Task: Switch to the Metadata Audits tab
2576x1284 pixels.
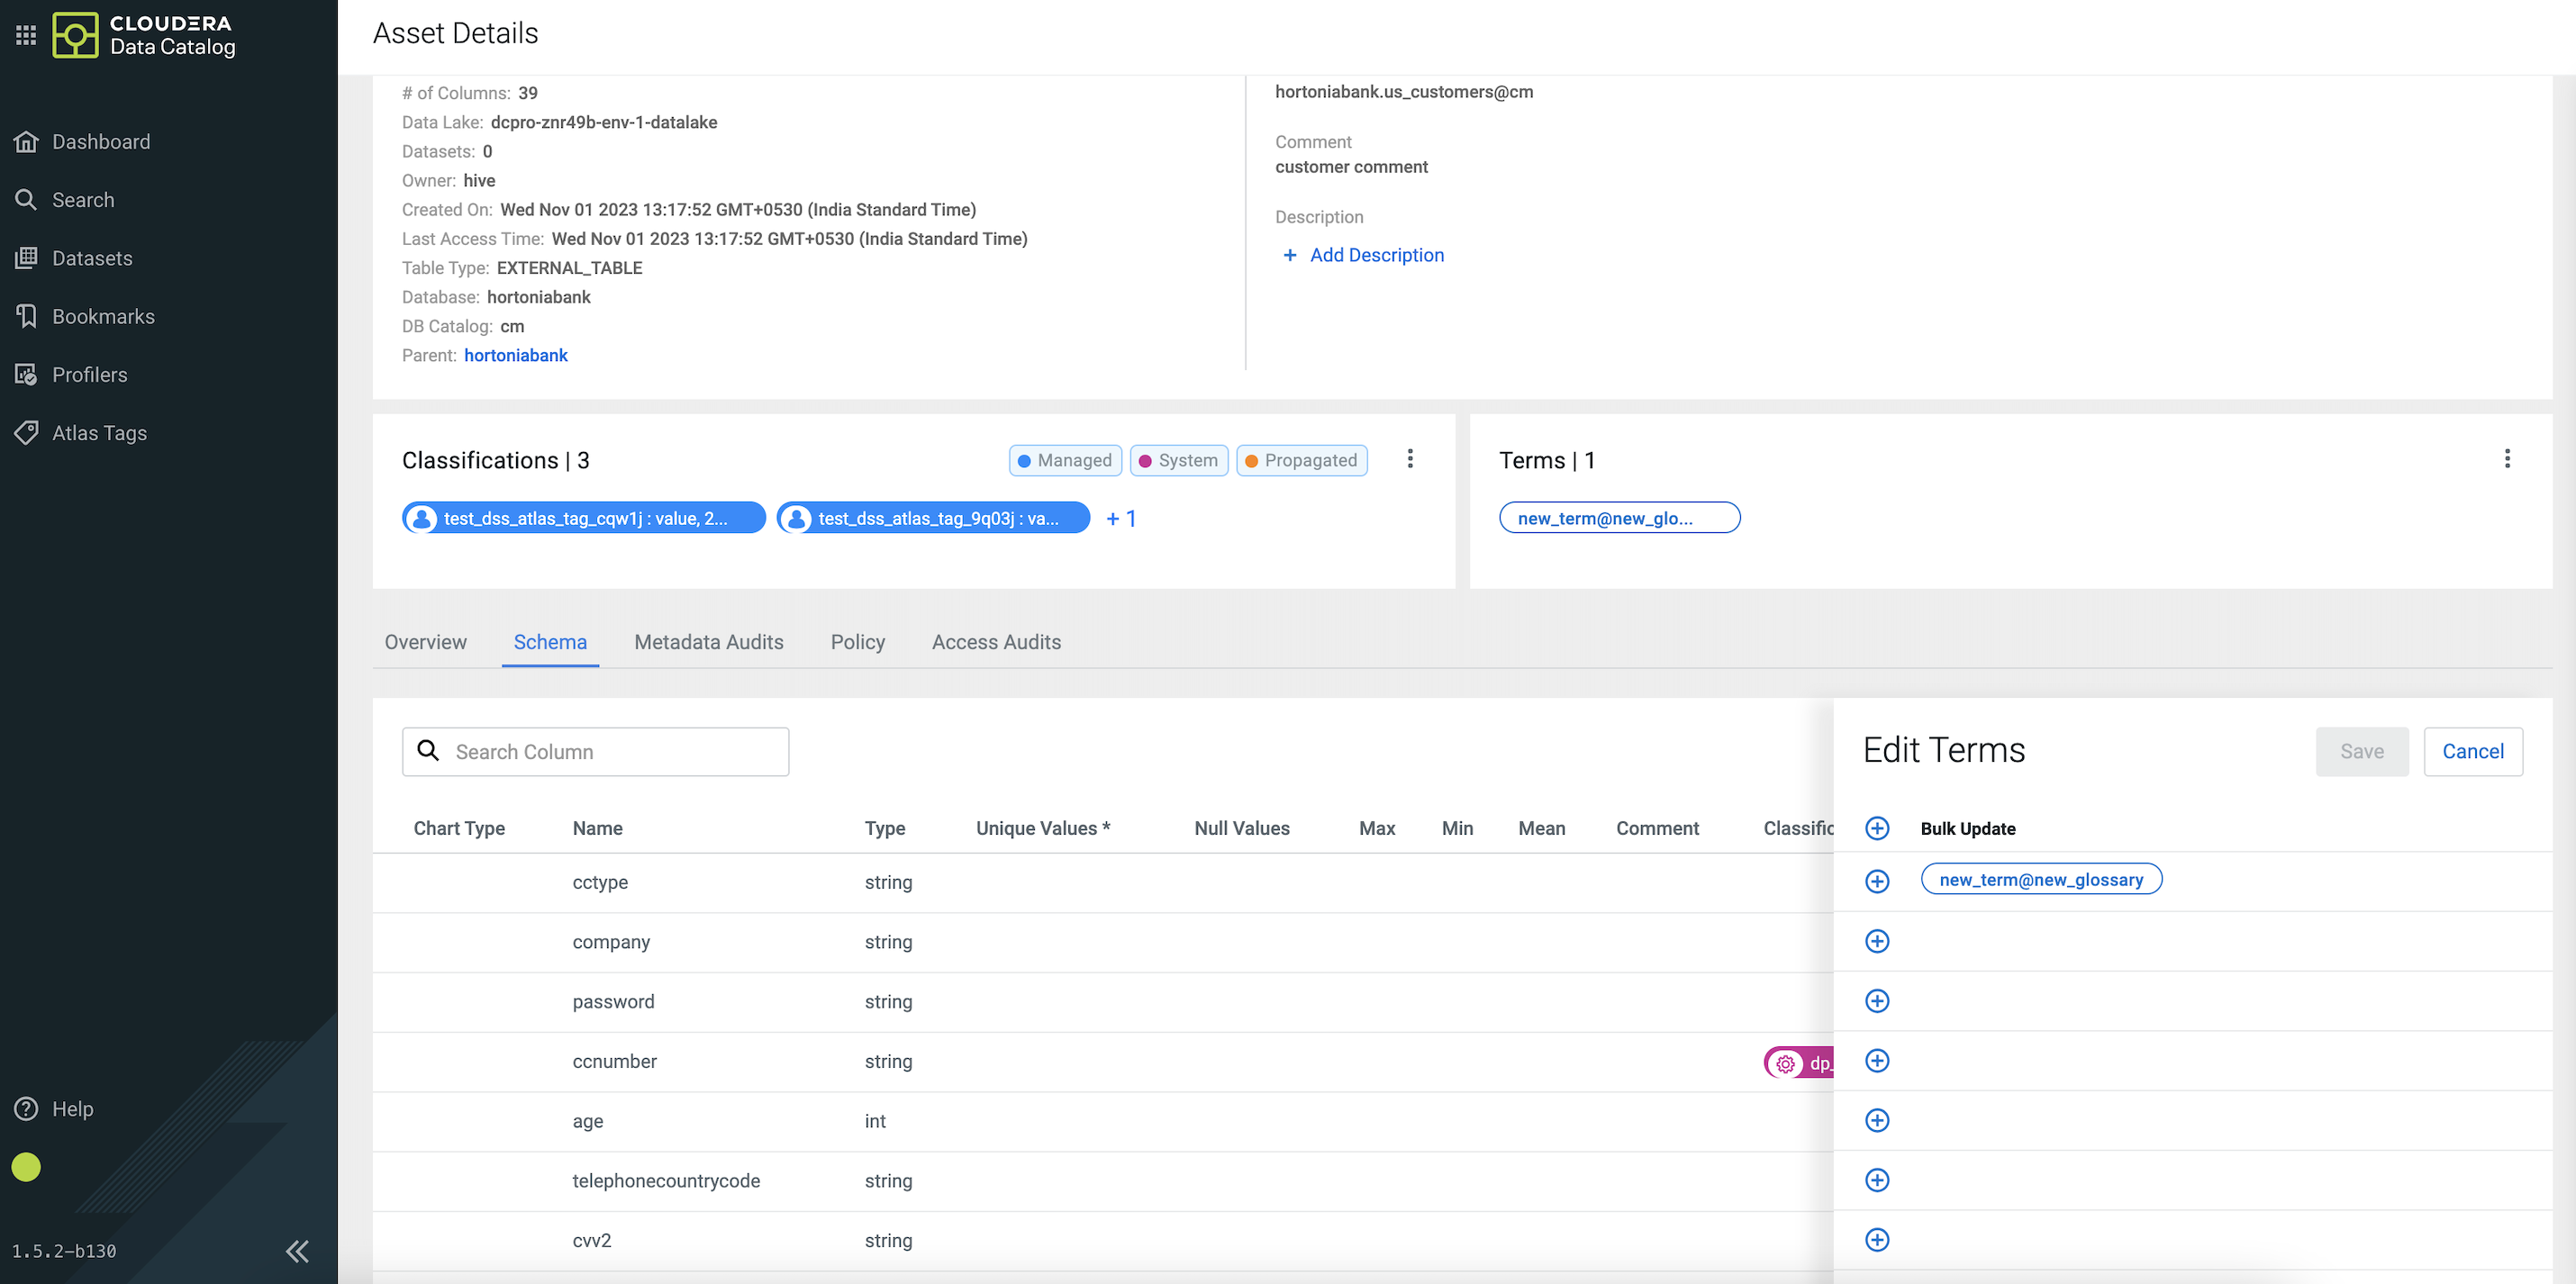Action: click(x=708, y=642)
